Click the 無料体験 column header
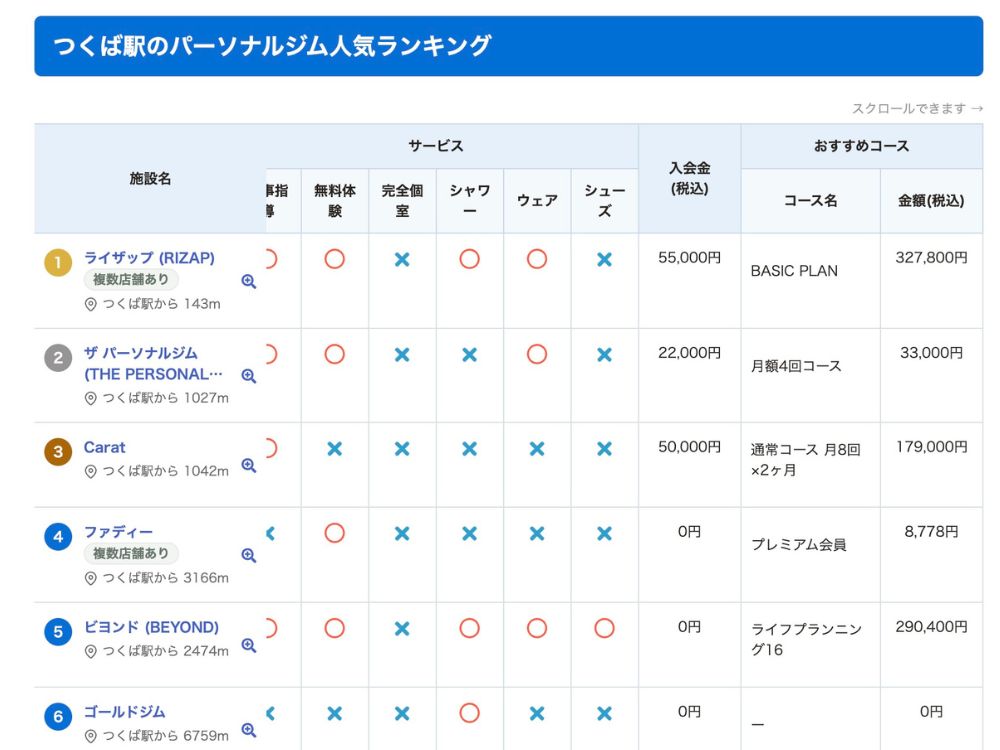 click(x=335, y=200)
